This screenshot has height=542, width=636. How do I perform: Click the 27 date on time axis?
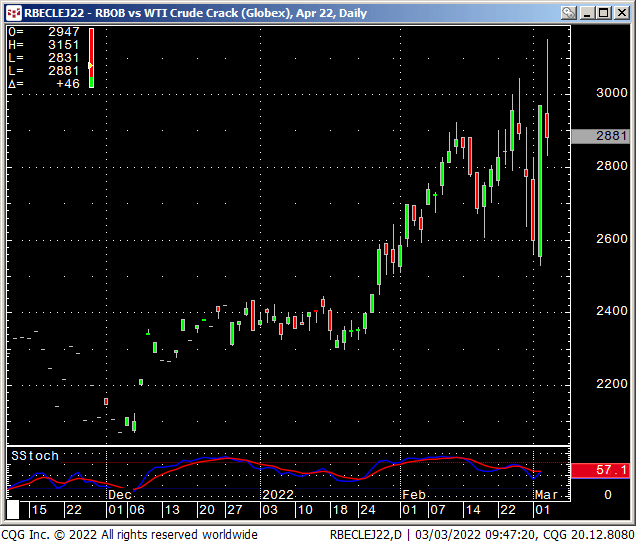coord(235,510)
